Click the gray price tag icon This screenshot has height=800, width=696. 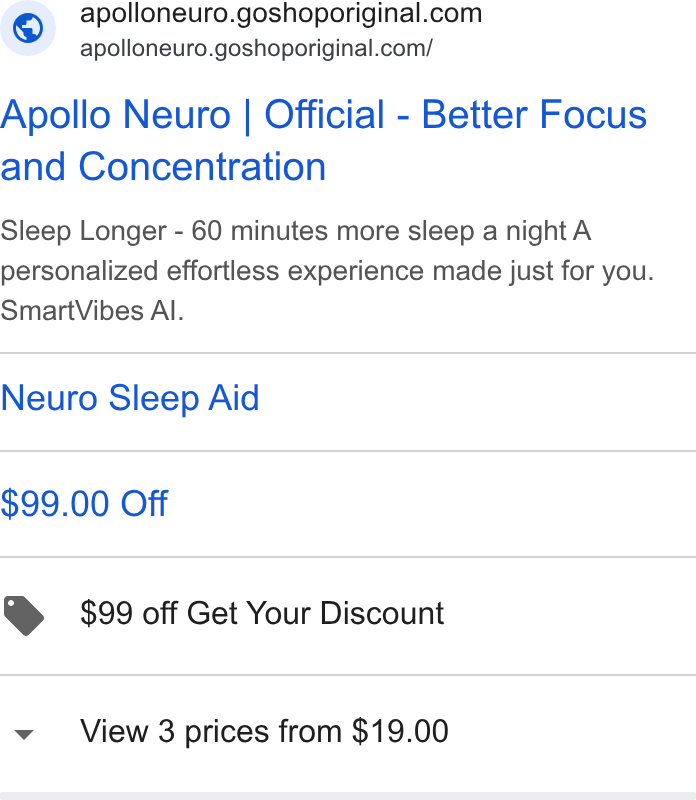(x=23, y=615)
